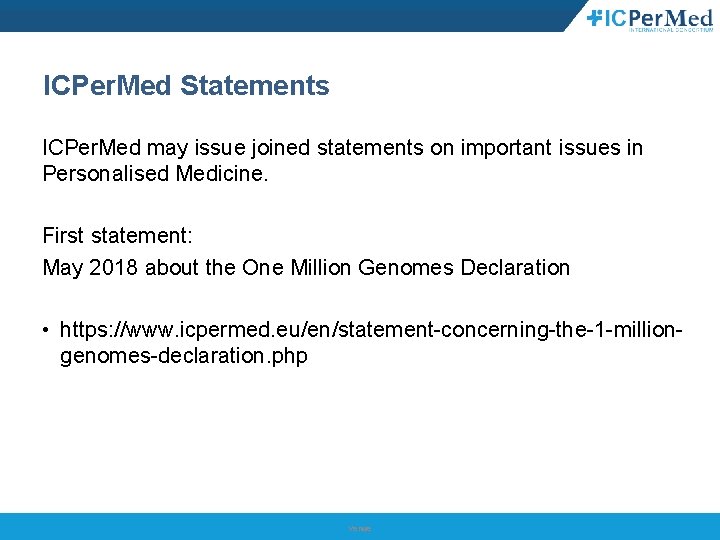This screenshot has width=720, height=540.
Task: Click the small footer text at bottom center
Action: click(360, 529)
